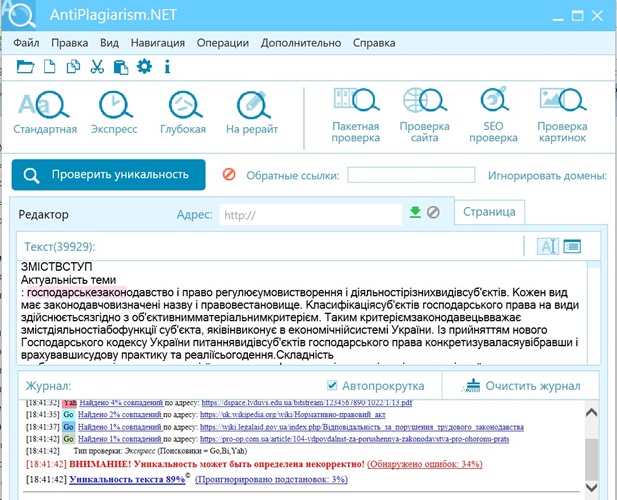Open the uk.wikipedia.org link
The width and height of the screenshot is (617, 500).
[292, 415]
